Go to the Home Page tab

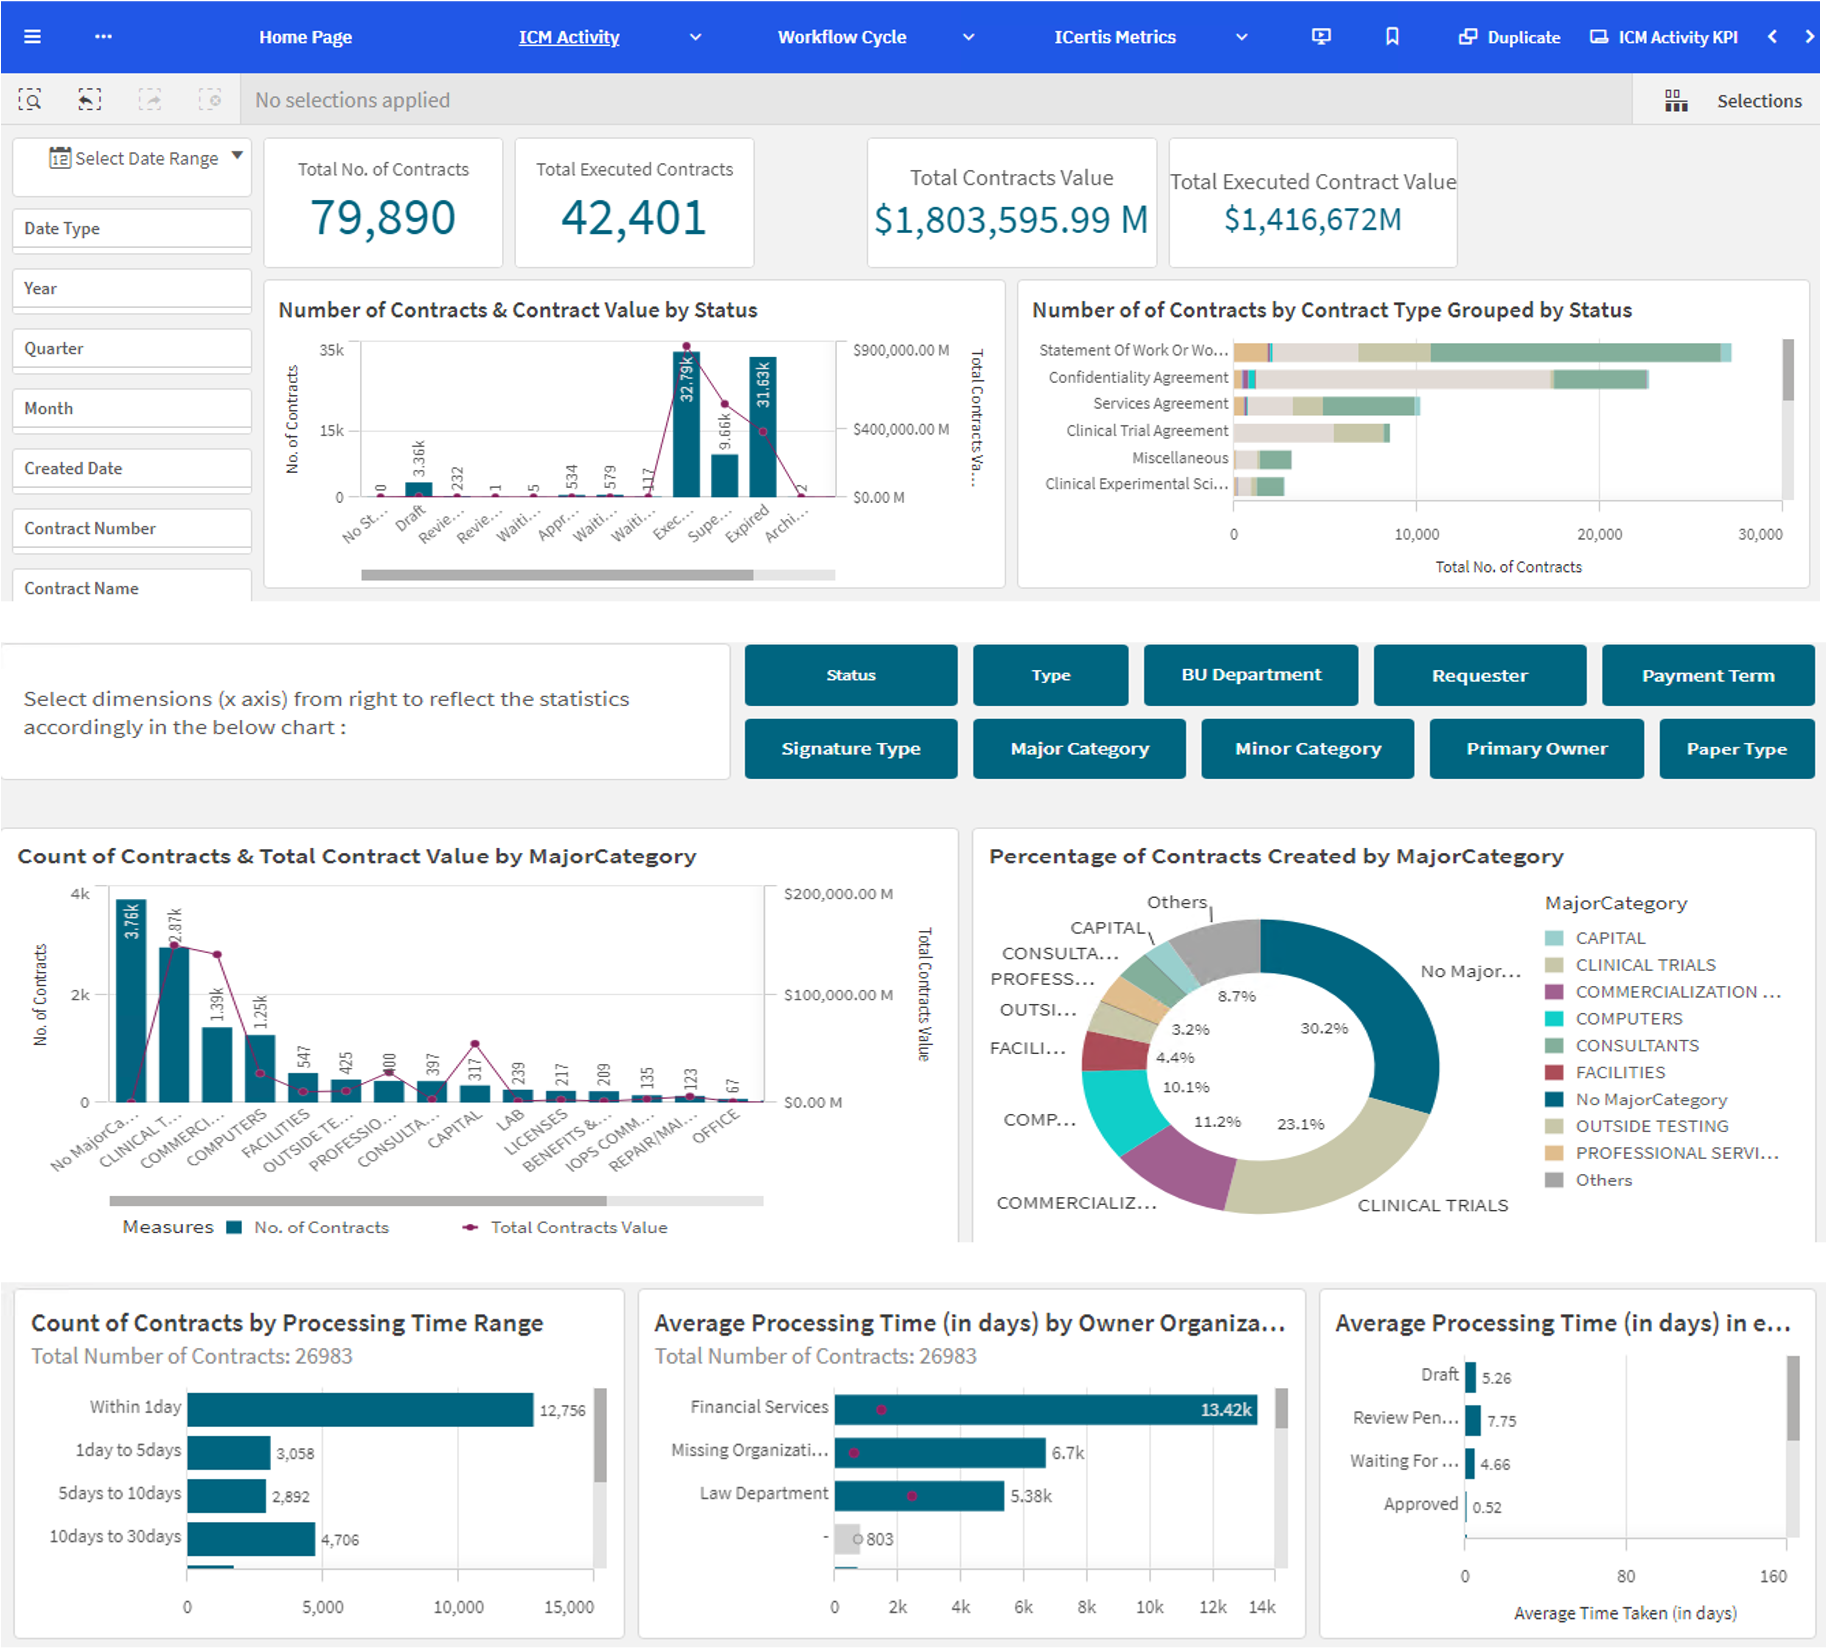click(x=305, y=37)
